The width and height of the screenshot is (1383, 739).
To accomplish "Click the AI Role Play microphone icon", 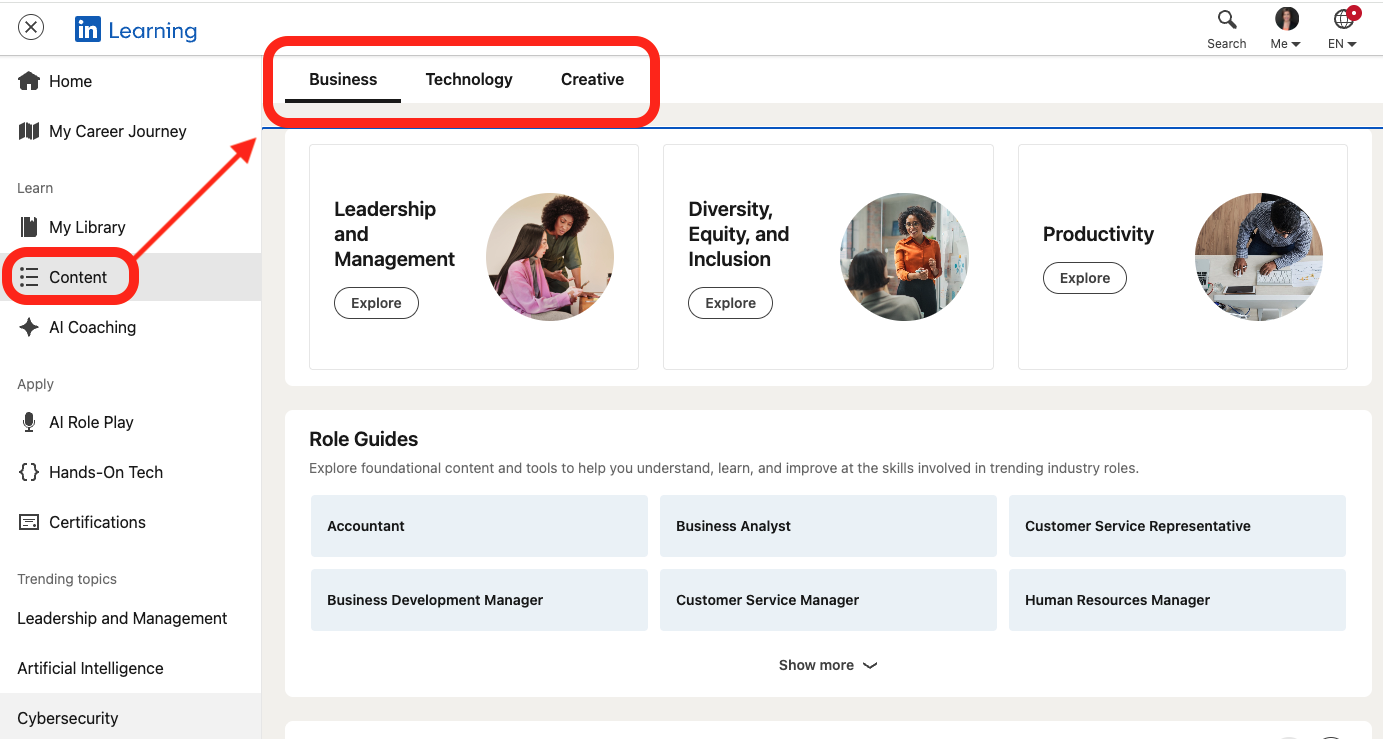I will (29, 422).
